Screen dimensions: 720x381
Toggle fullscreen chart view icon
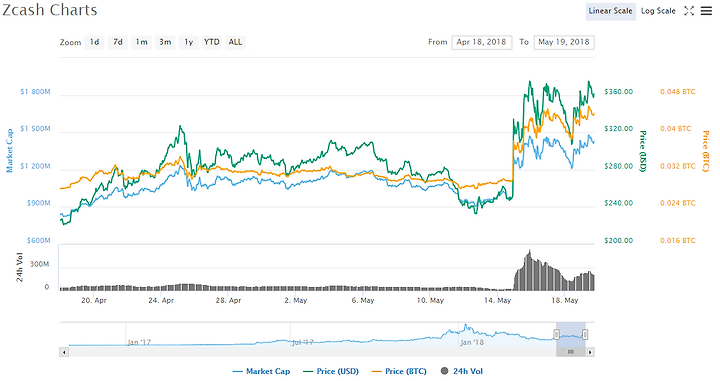click(689, 11)
